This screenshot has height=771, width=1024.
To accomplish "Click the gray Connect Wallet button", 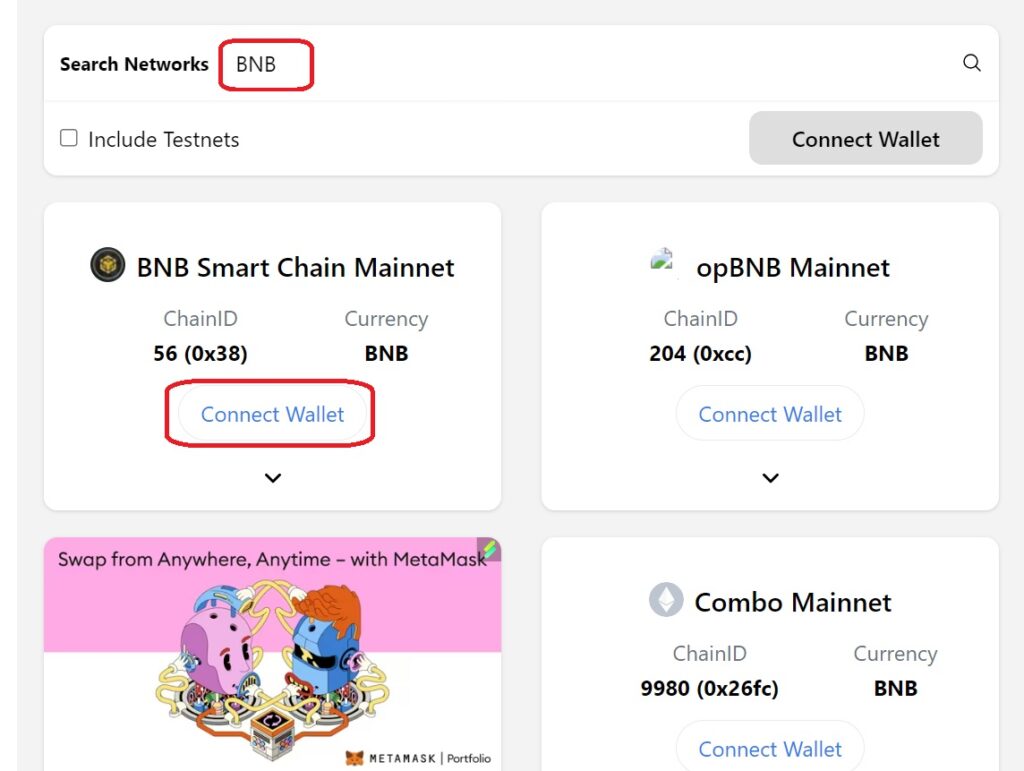I will (x=865, y=138).
